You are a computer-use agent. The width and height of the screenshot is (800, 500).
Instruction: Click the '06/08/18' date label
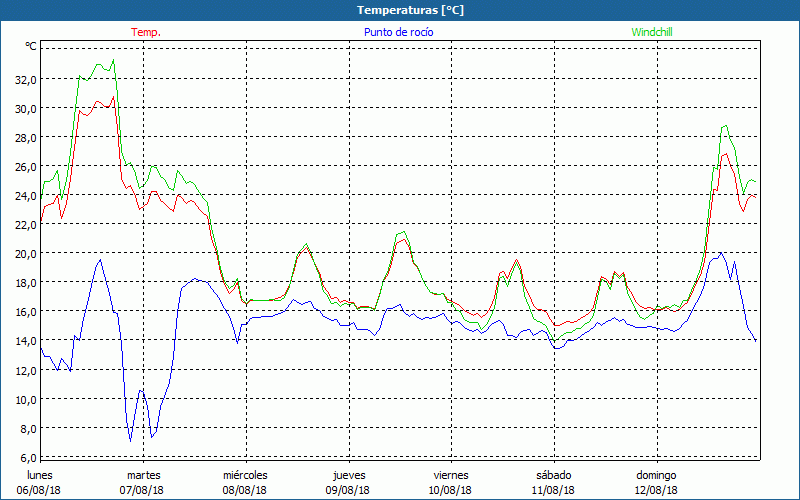pyautogui.click(x=39, y=490)
